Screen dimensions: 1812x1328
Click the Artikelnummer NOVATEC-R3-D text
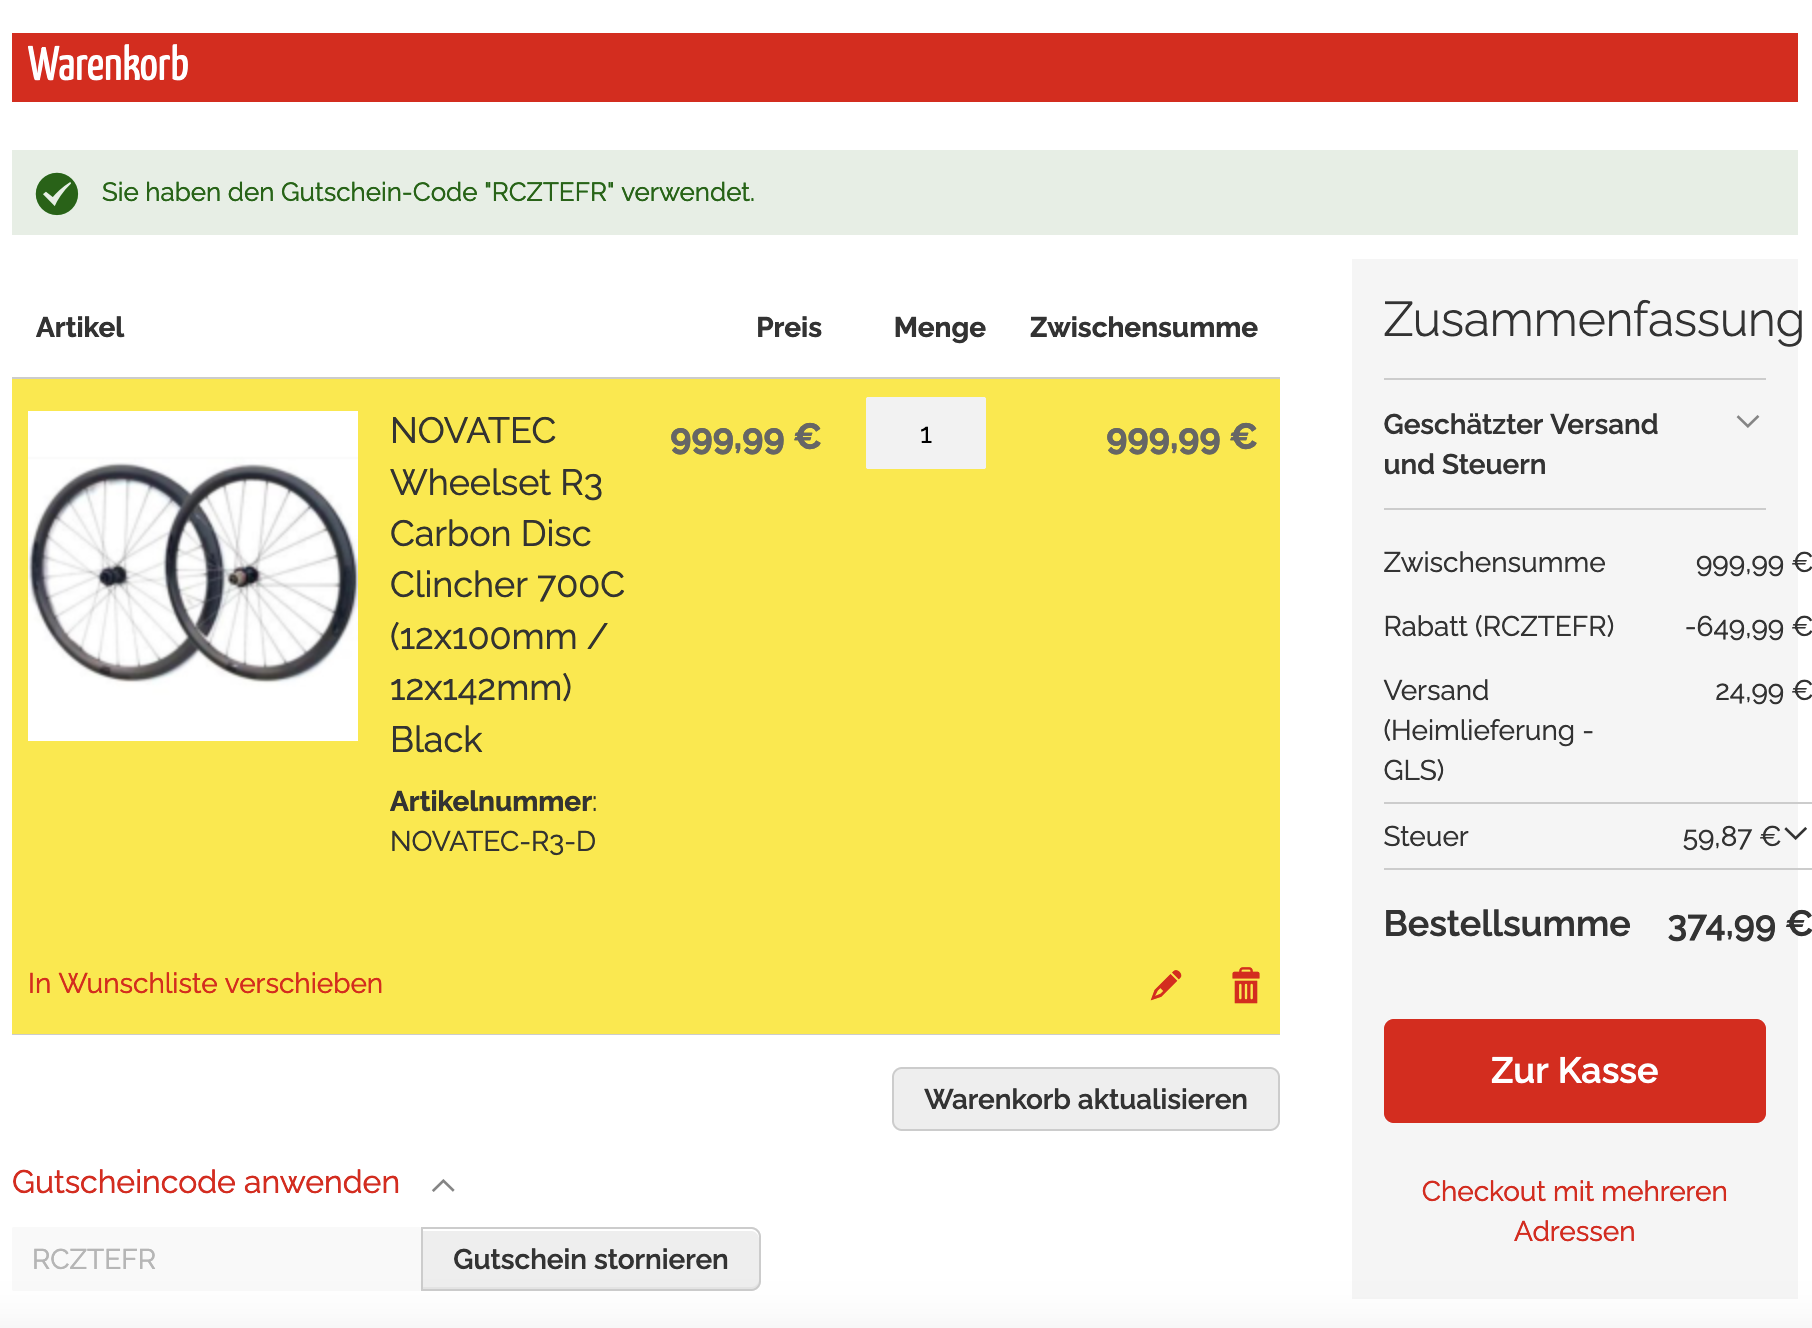pos(494,821)
